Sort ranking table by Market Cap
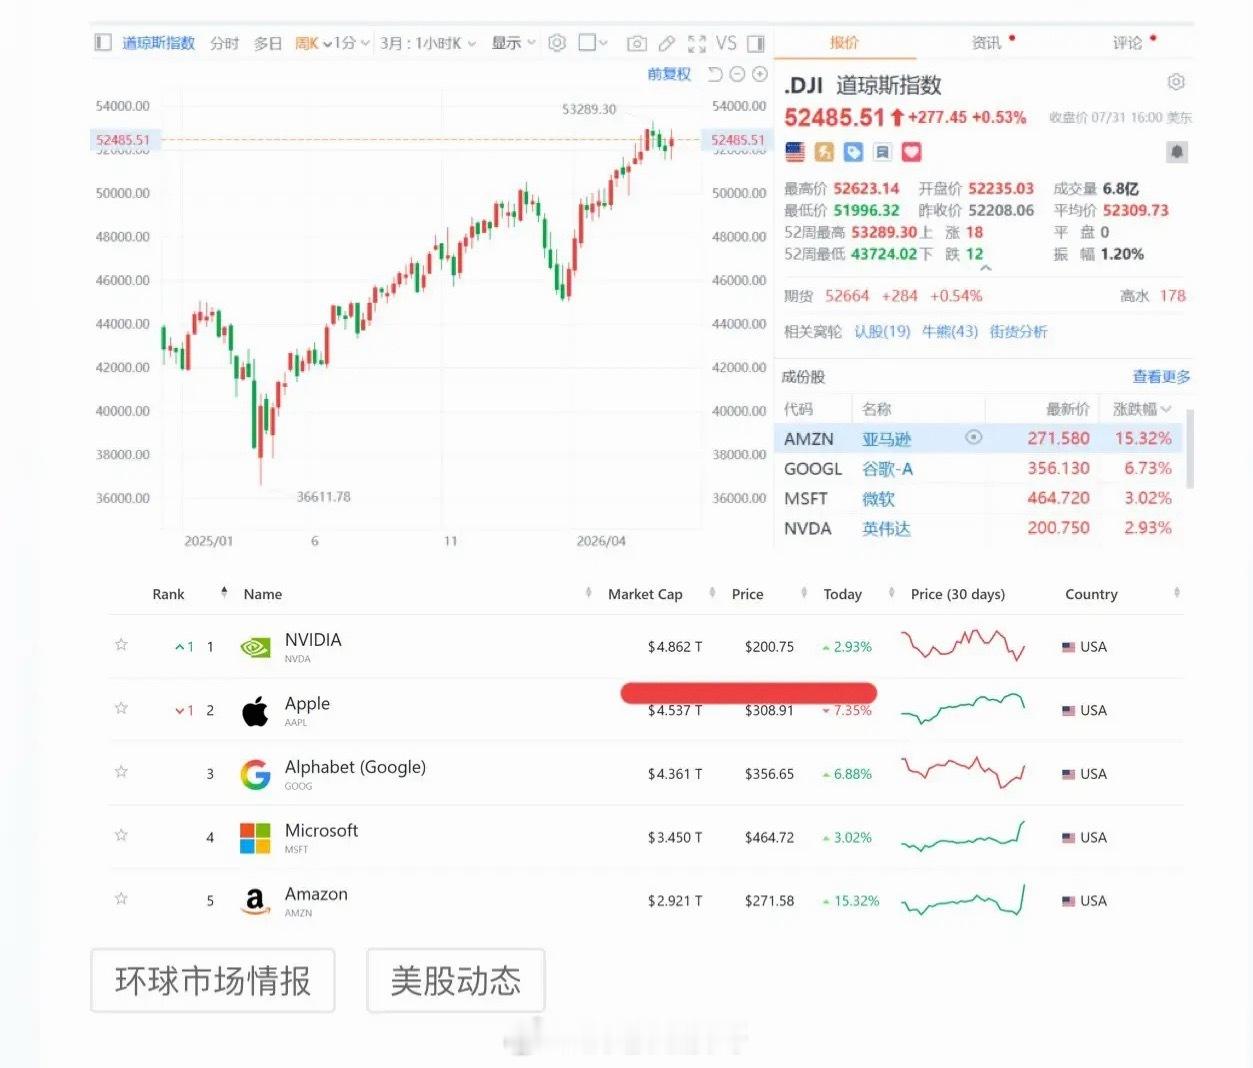The image size is (1253, 1068). pyautogui.click(x=662, y=594)
